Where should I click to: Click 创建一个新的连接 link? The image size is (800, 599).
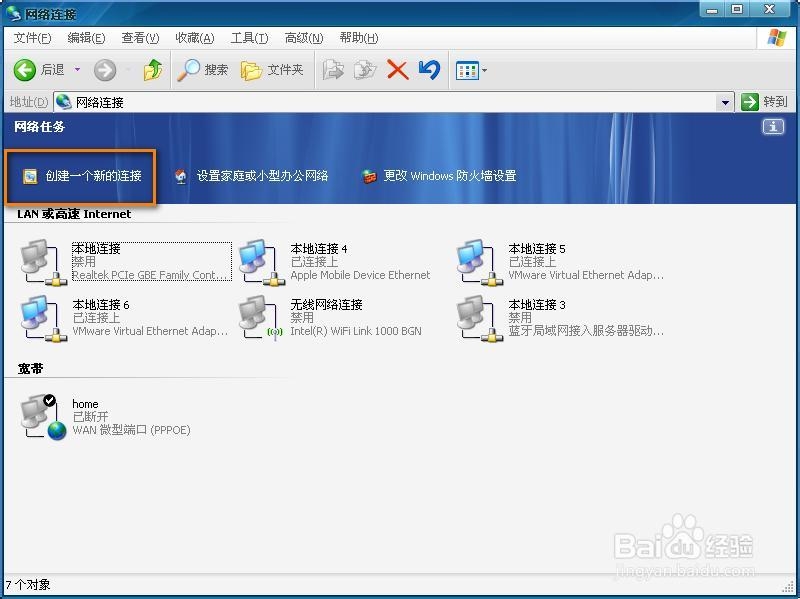click(93, 176)
